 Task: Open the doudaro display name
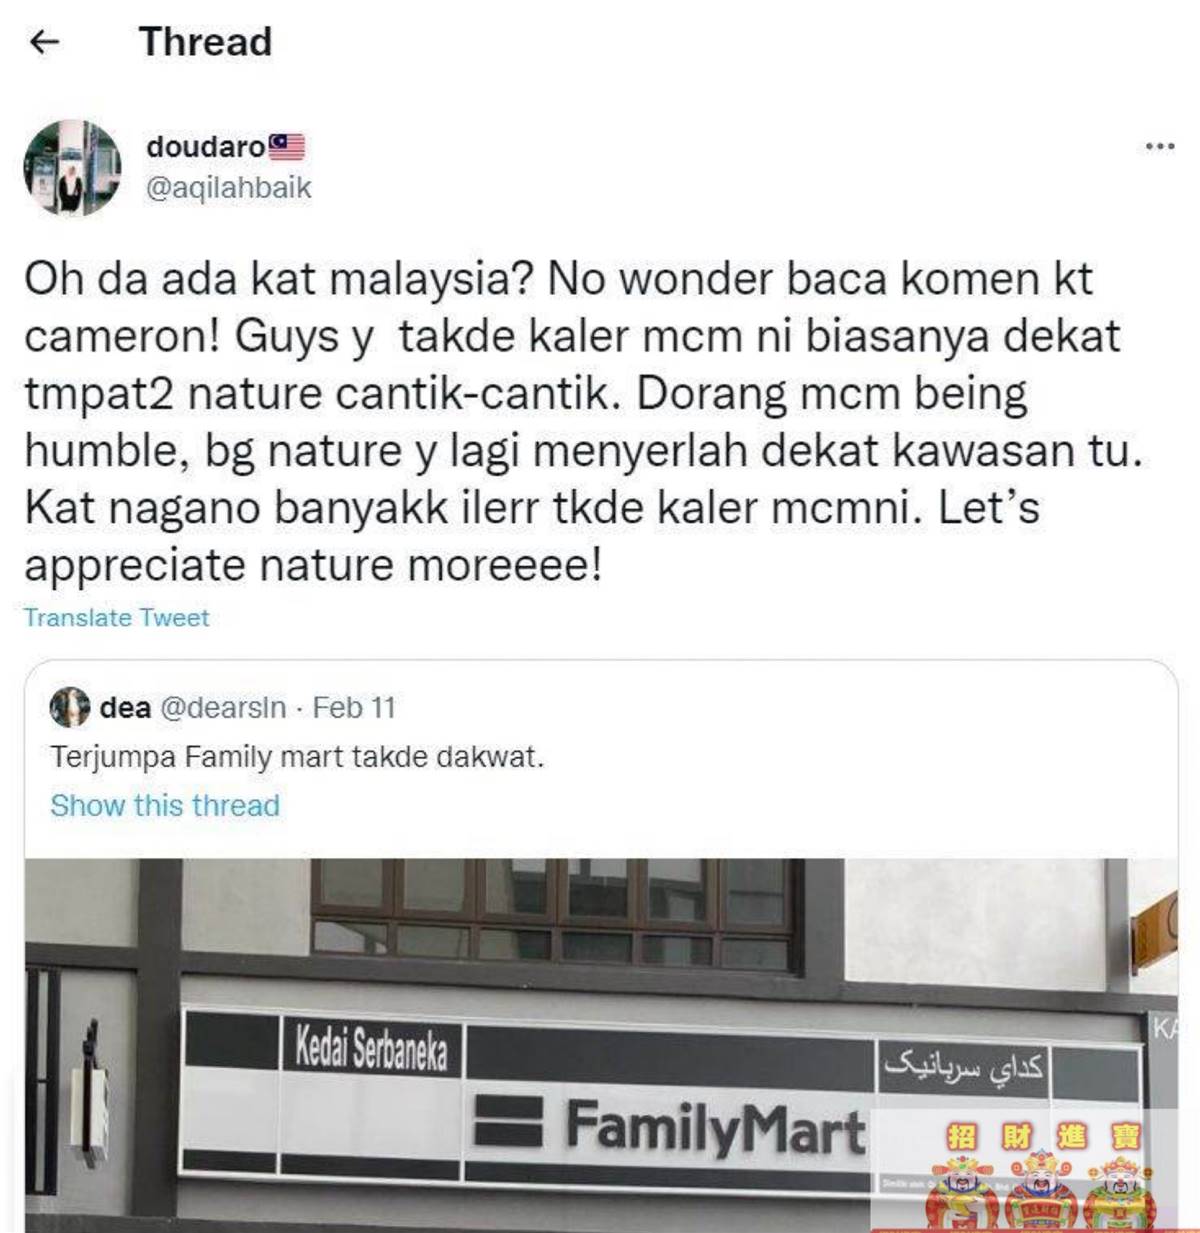pos(206,147)
